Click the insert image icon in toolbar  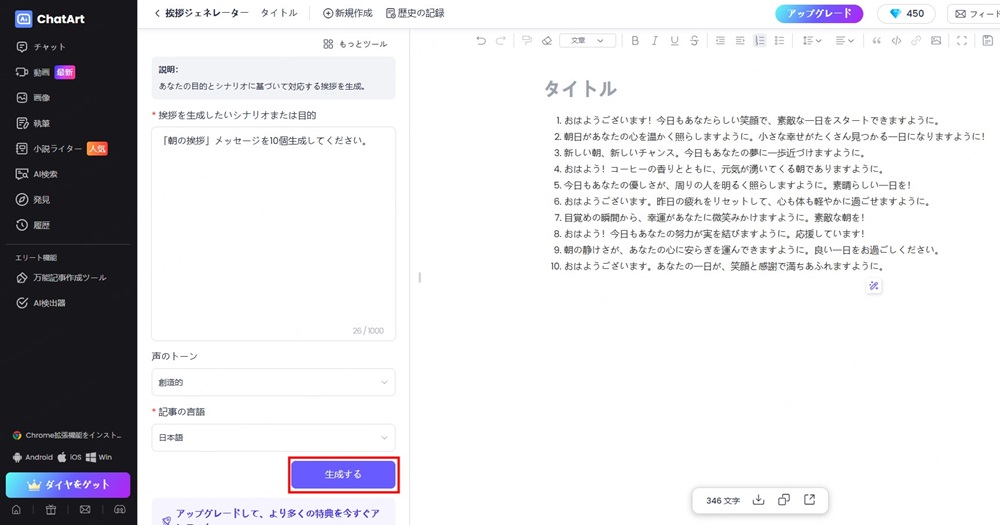[x=935, y=41]
